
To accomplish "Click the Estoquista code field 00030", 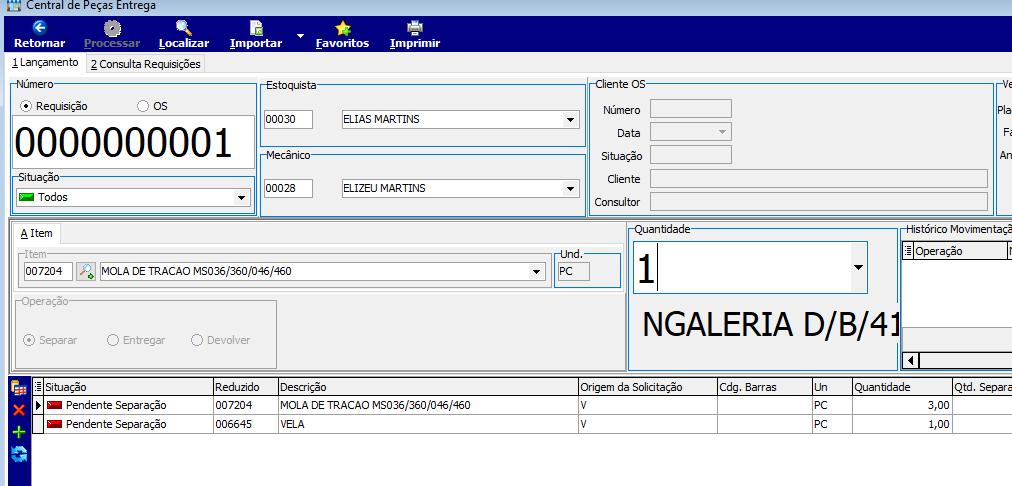I will [x=288, y=119].
